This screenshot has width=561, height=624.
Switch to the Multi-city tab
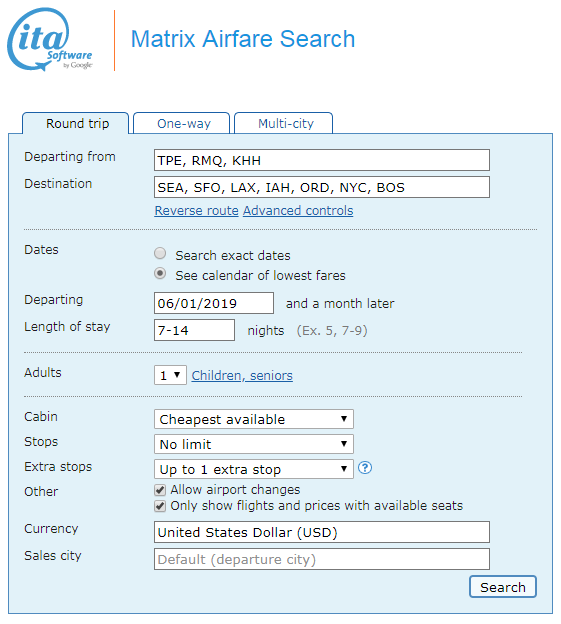click(284, 123)
